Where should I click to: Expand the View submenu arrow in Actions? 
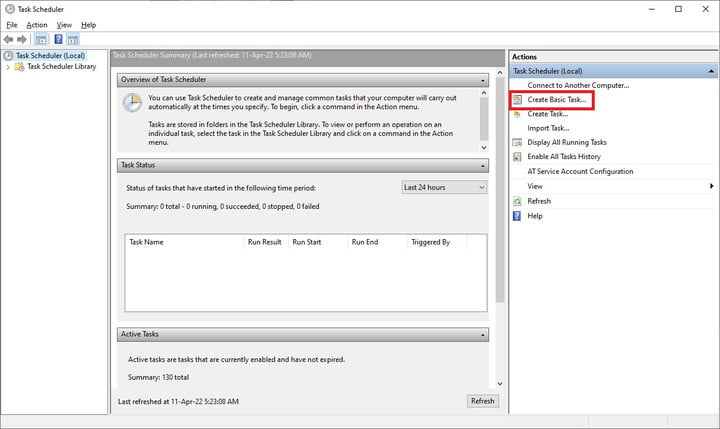point(711,186)
